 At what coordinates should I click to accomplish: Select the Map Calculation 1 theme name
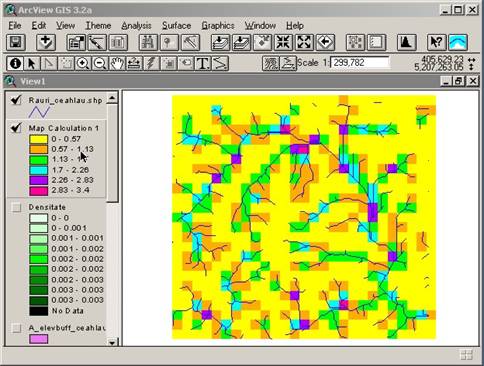click(x=64, y=128)
